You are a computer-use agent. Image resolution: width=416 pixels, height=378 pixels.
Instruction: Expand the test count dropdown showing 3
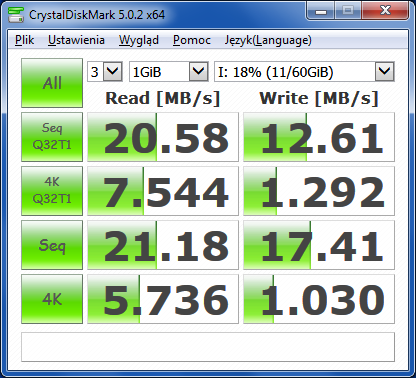[105, 71]
